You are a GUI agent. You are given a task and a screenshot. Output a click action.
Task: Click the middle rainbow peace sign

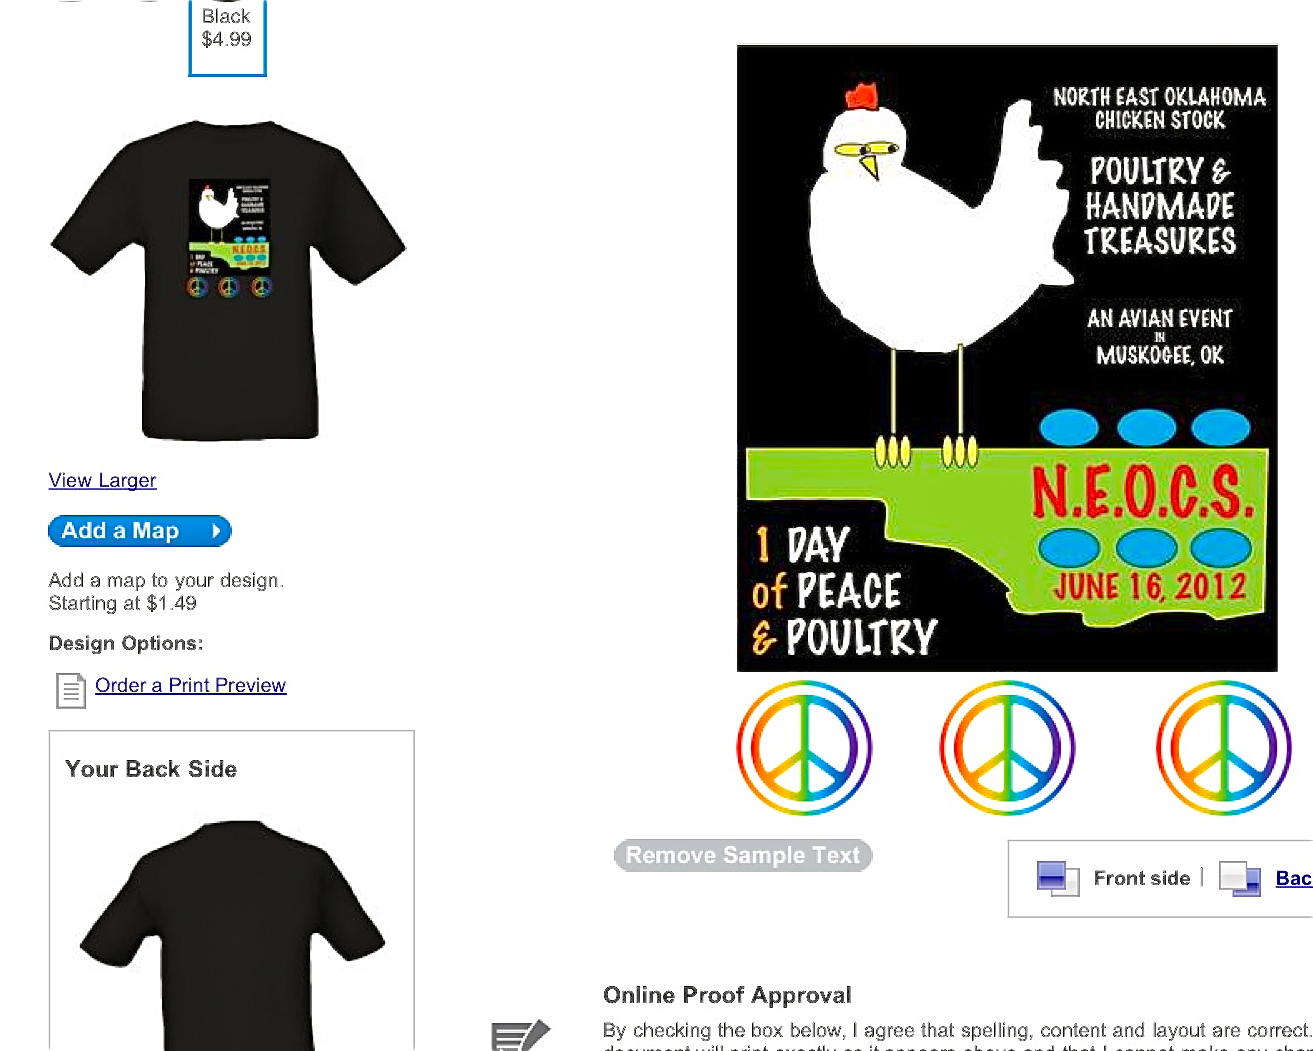tap(1007, 748)
